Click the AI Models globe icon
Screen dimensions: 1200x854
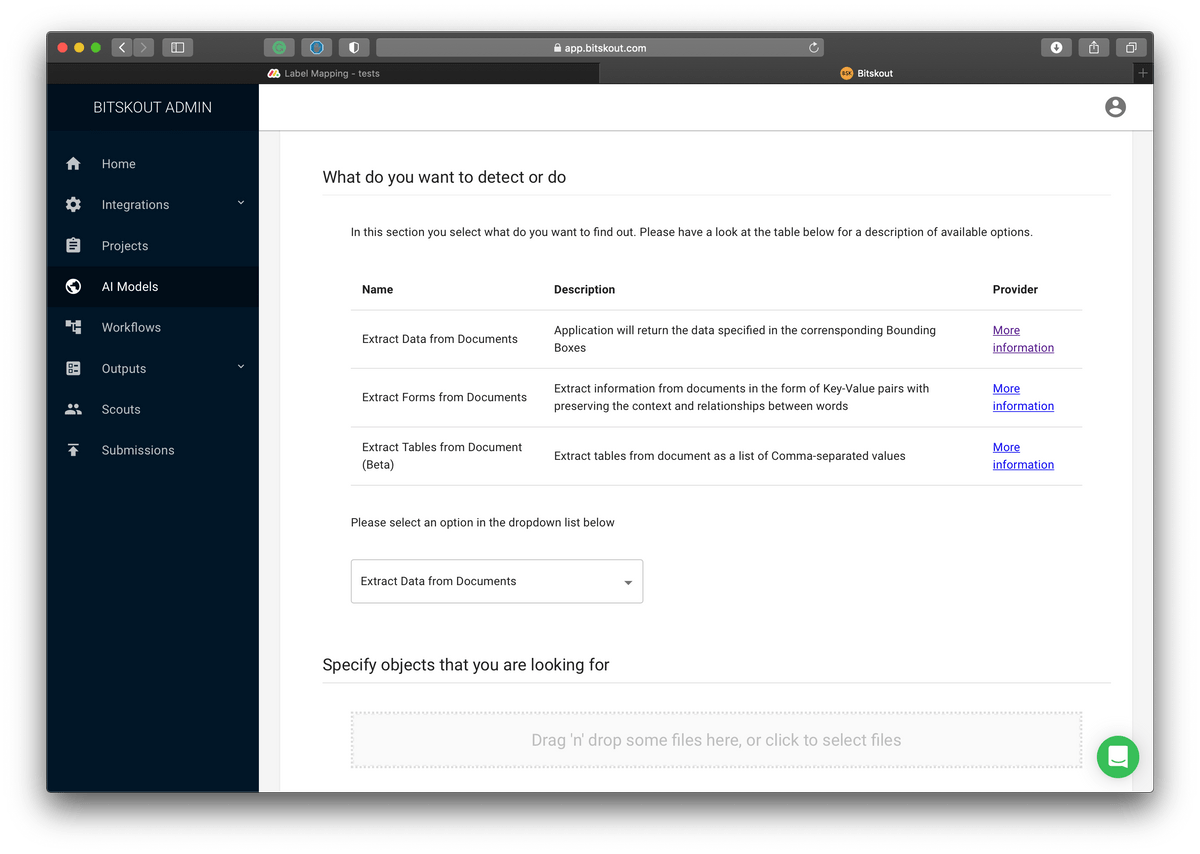pyautogui.click(x=73, y=287)
